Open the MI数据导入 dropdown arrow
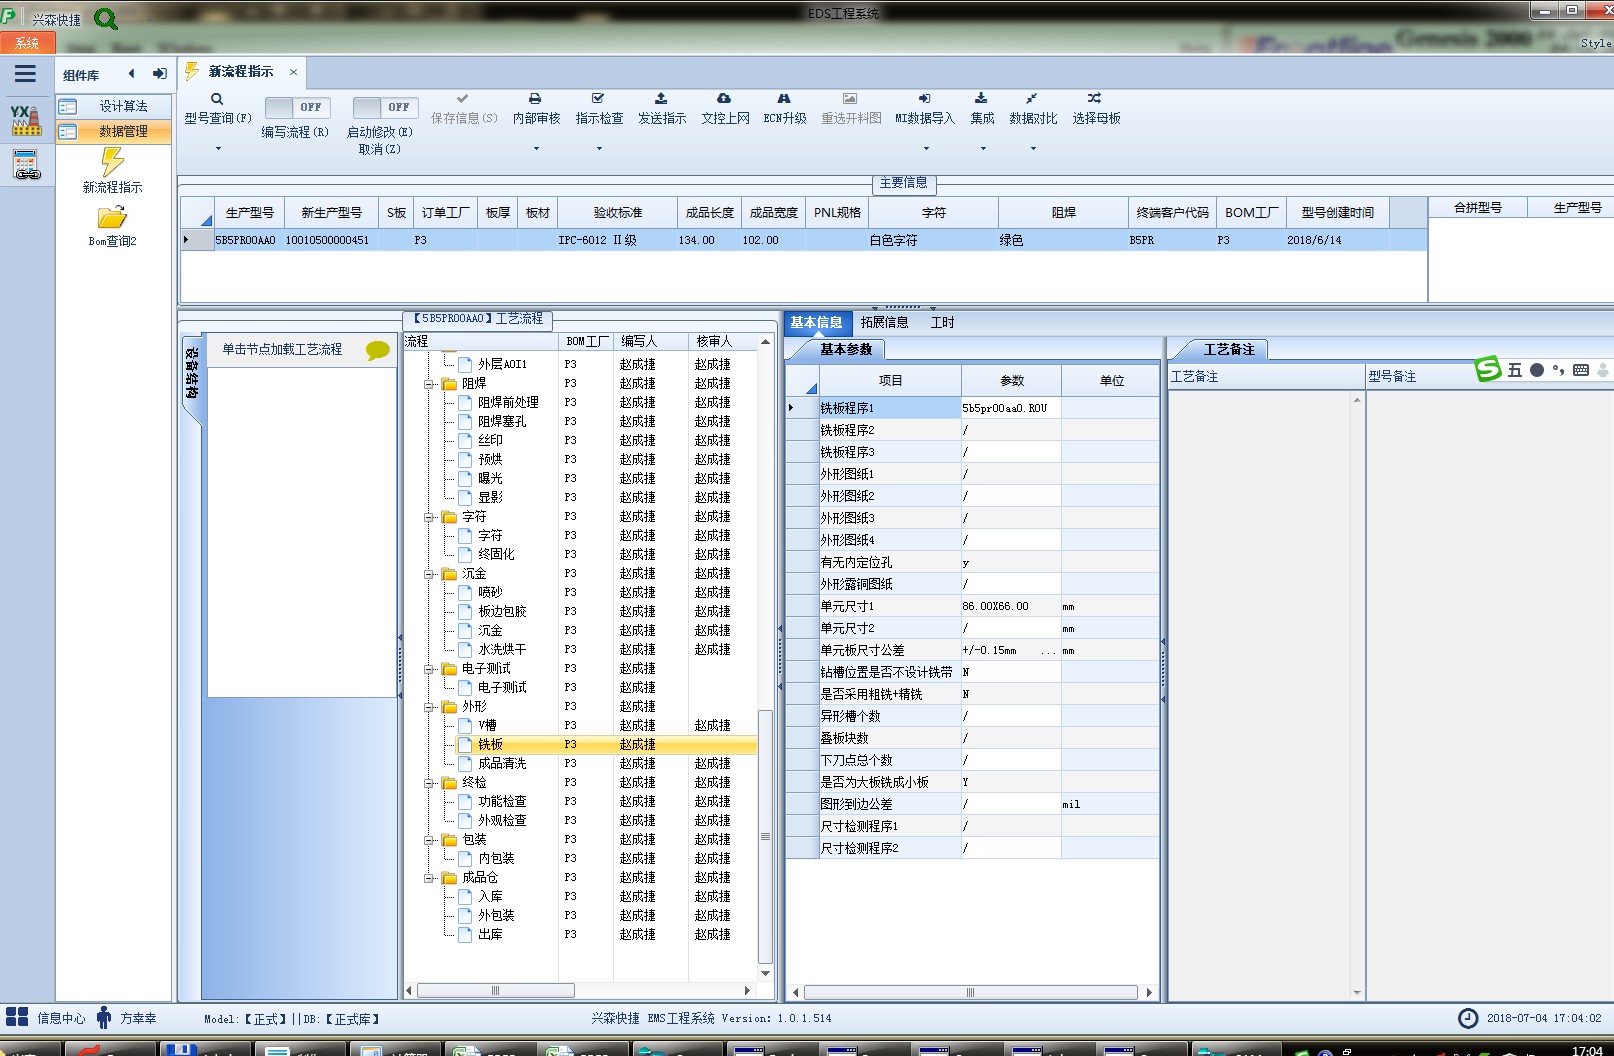Image resolution: width=1614 pixels, height=1056 pixels. click(x=926, y=149)
